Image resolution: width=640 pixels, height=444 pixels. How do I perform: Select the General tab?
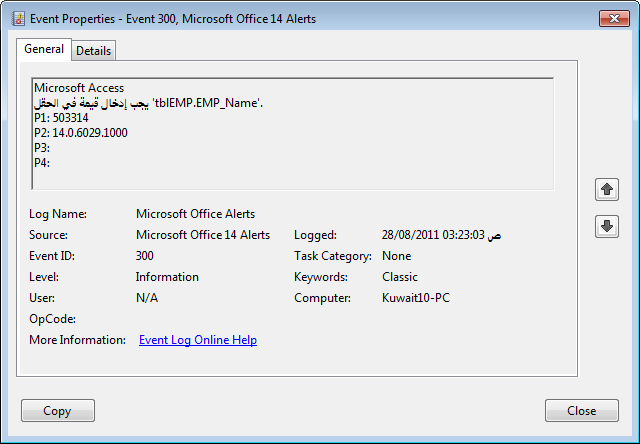point(44,49)
